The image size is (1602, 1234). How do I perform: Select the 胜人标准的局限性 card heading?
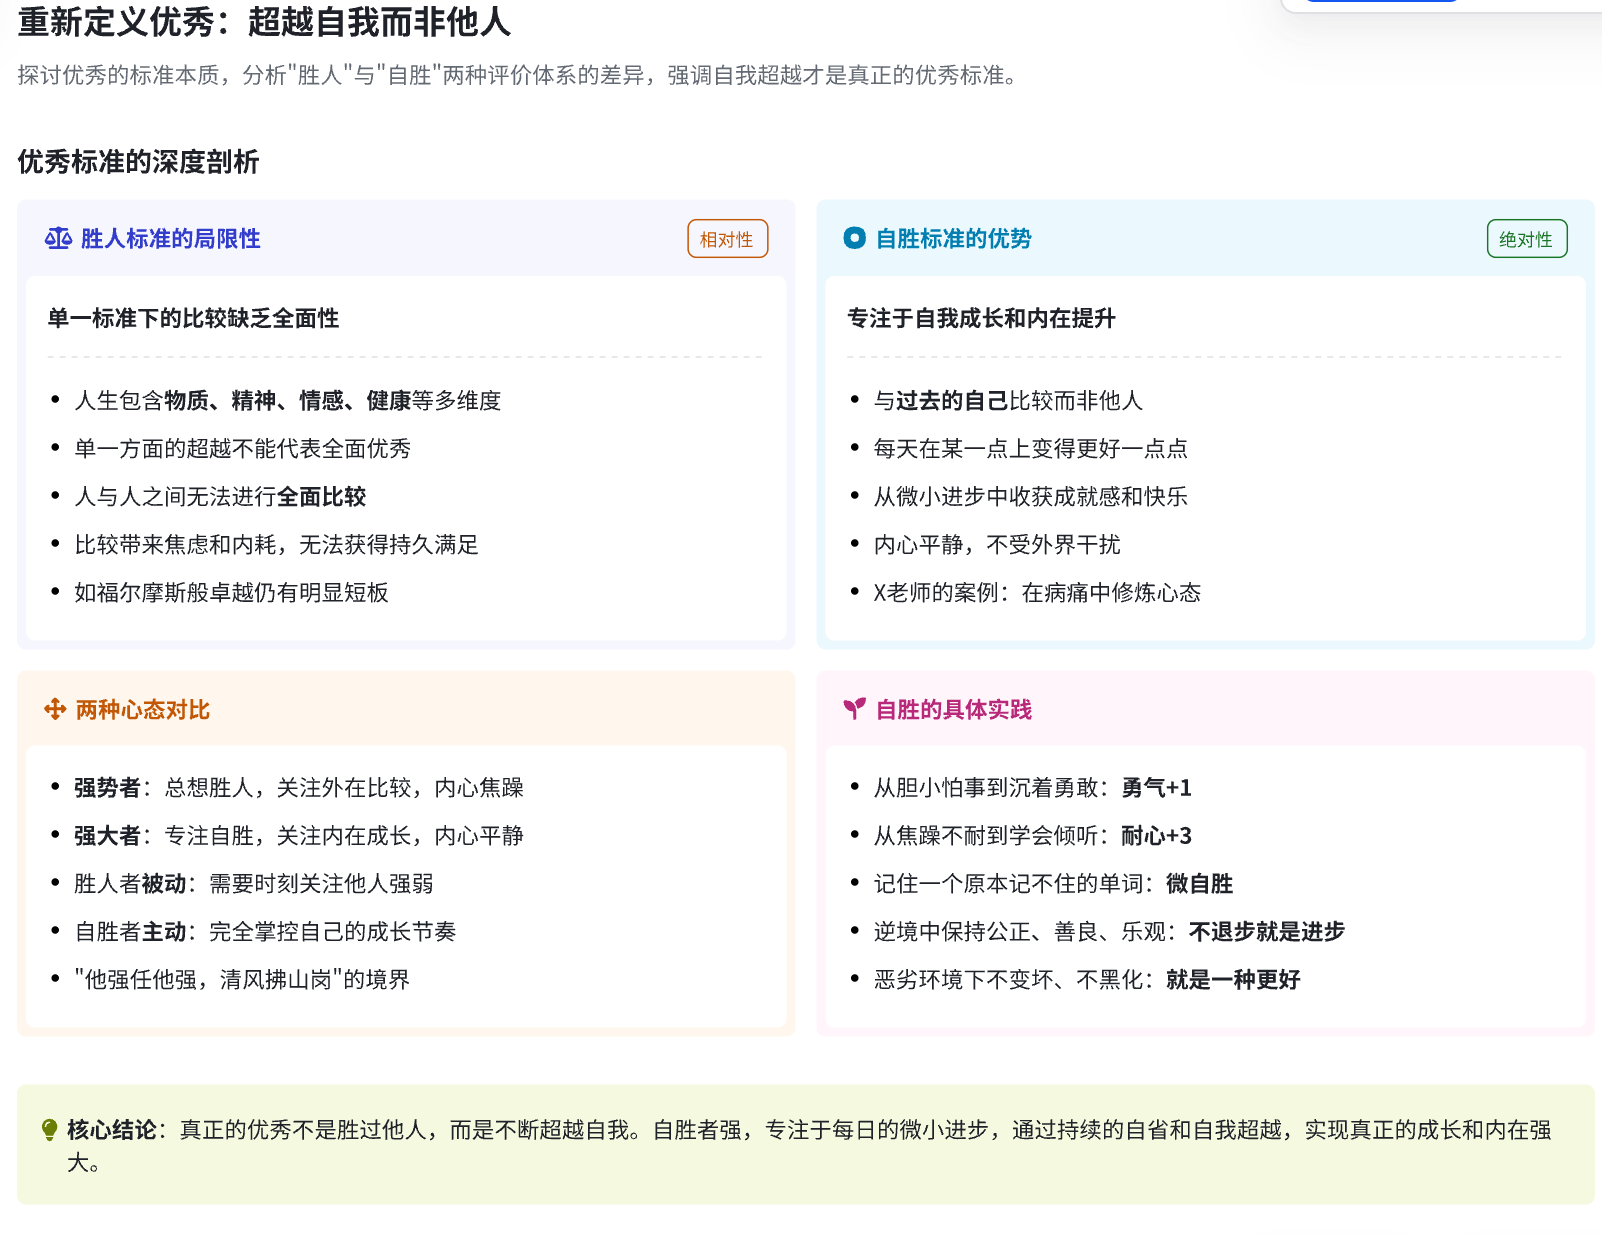coord(170,239)
